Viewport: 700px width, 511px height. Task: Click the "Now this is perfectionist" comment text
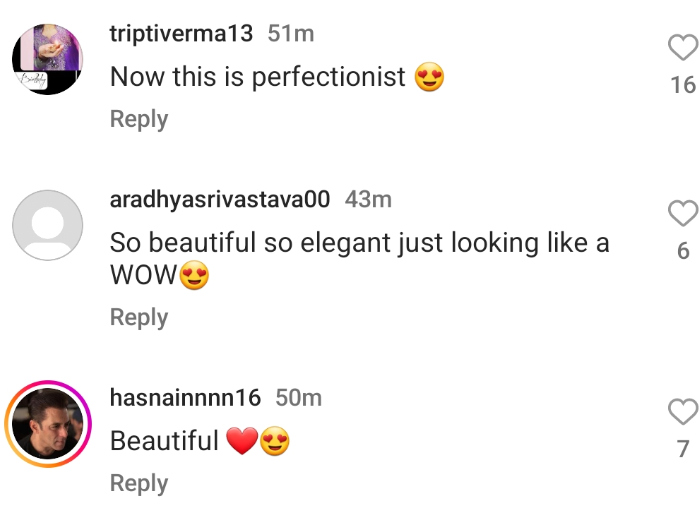(x=260, y=77)
